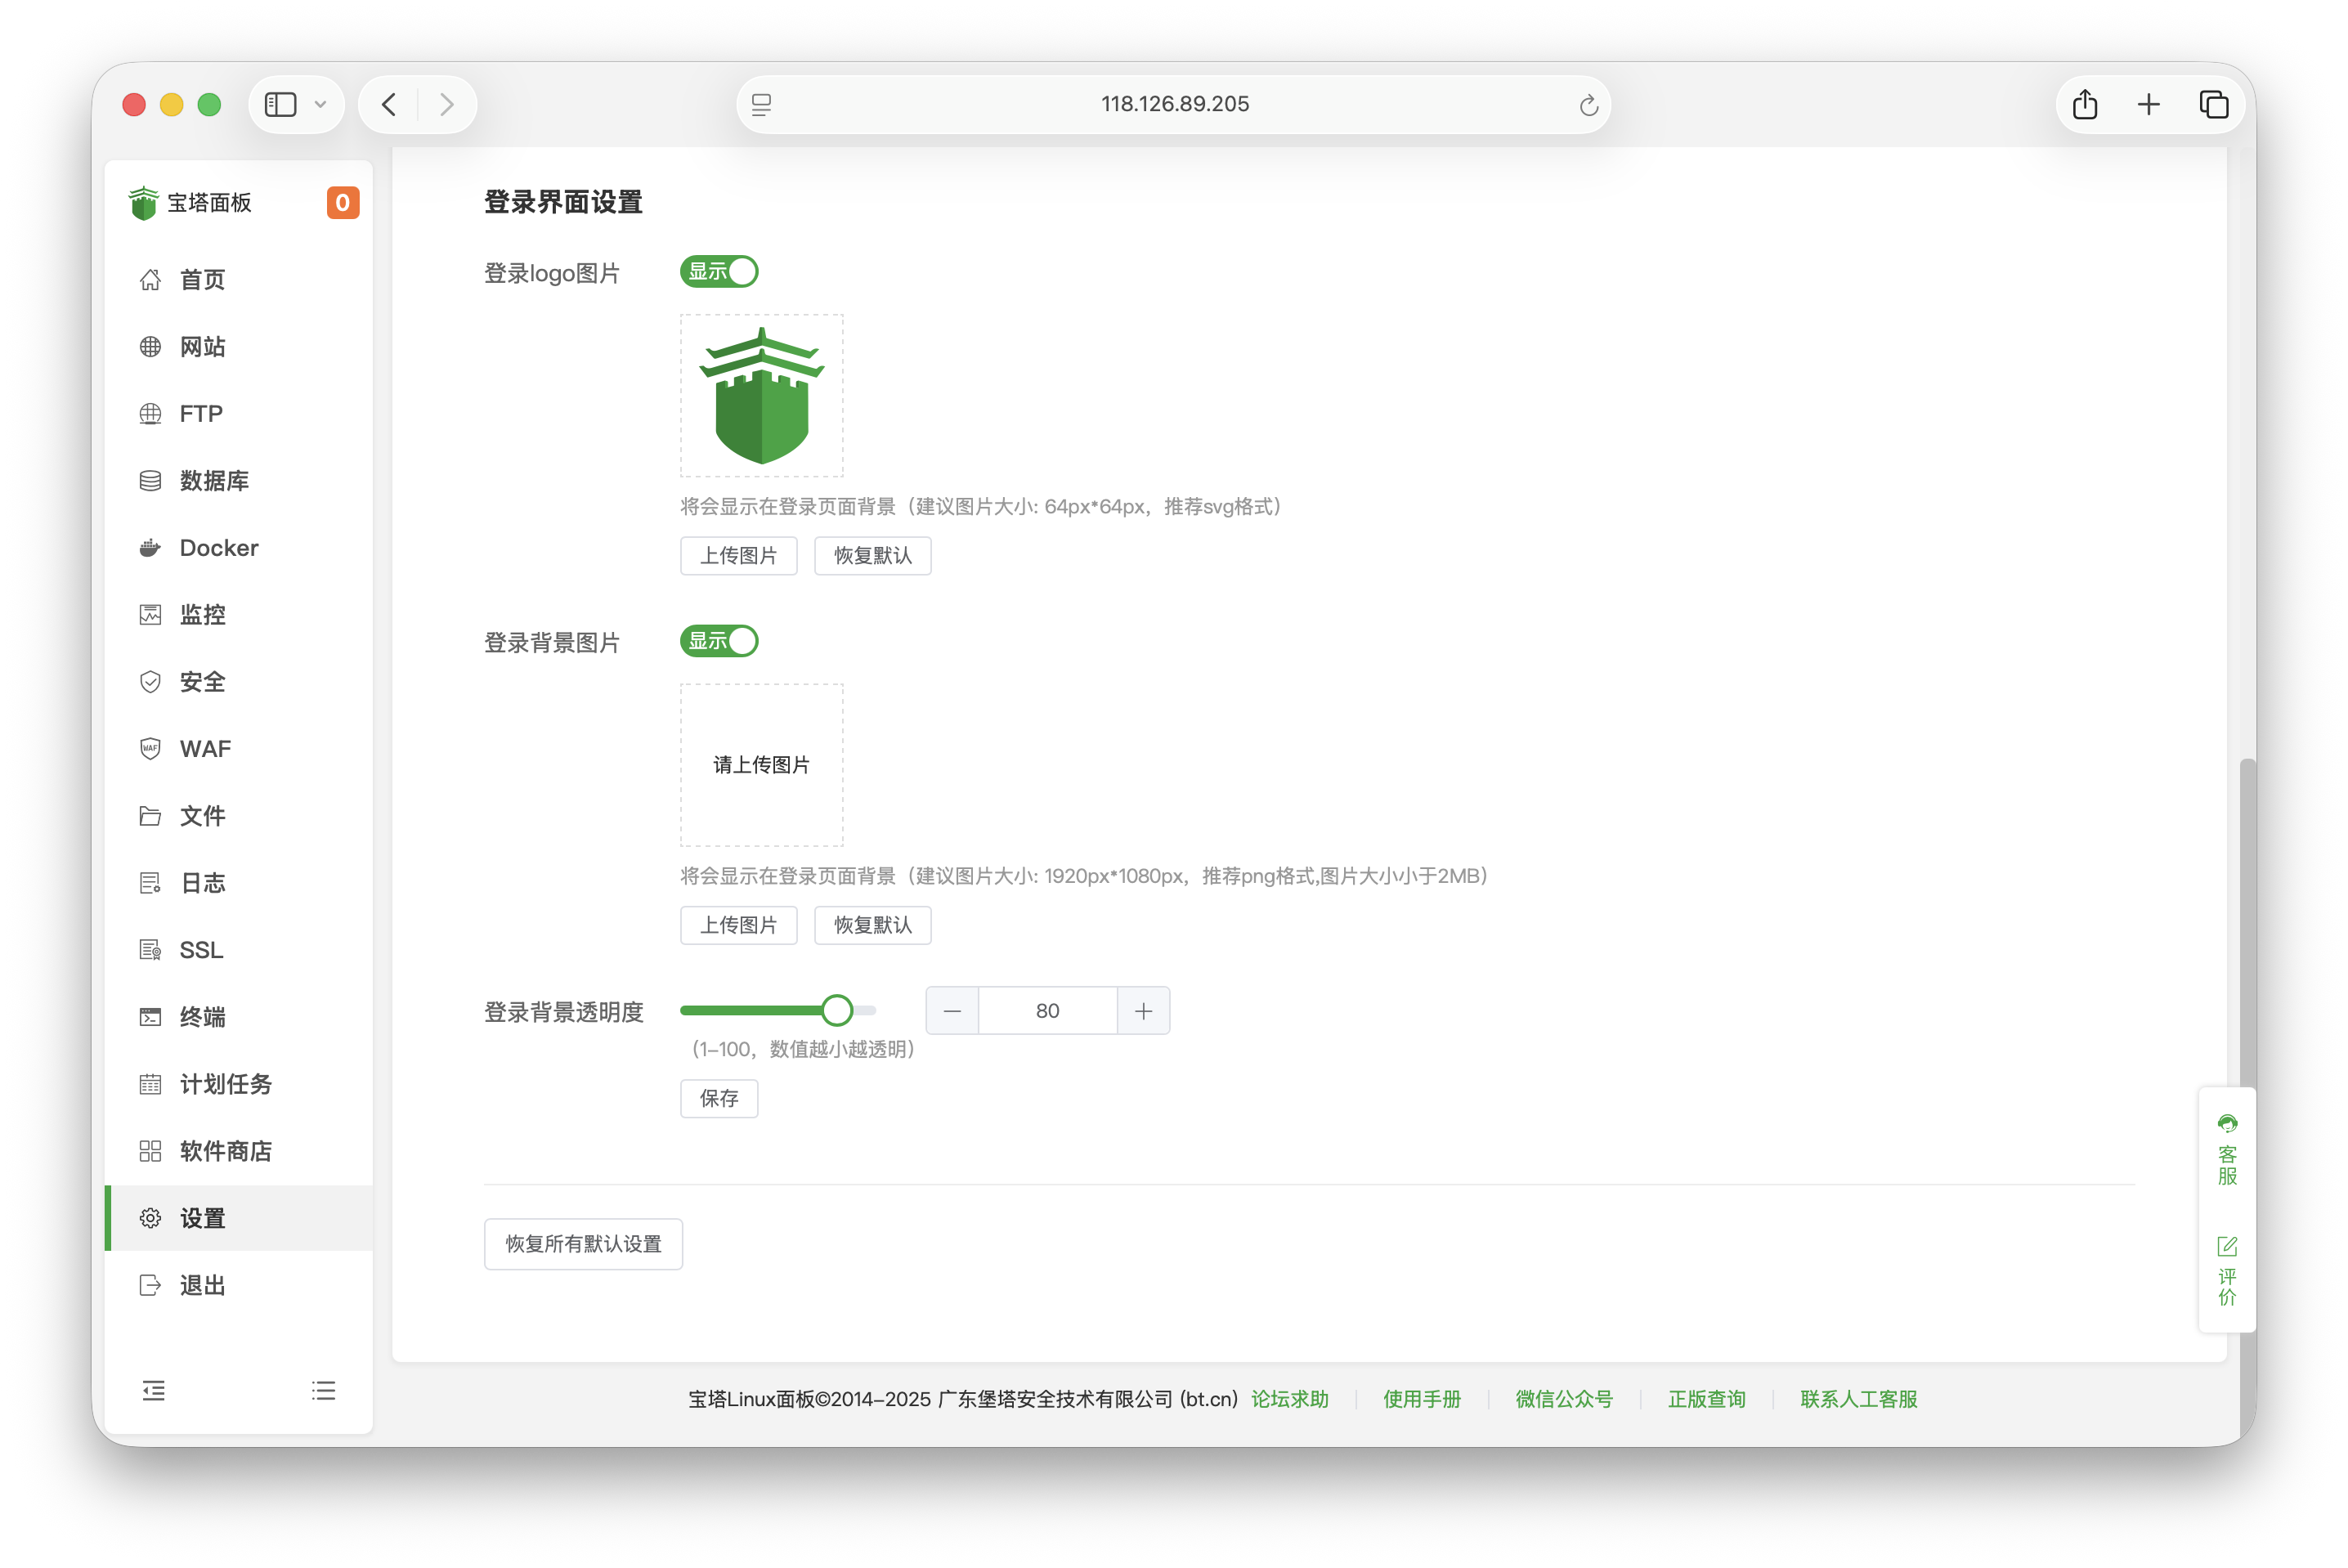Select the 网站 website icon in sidebar
Screen dimensions: 2348x1568
coord(150,347)
